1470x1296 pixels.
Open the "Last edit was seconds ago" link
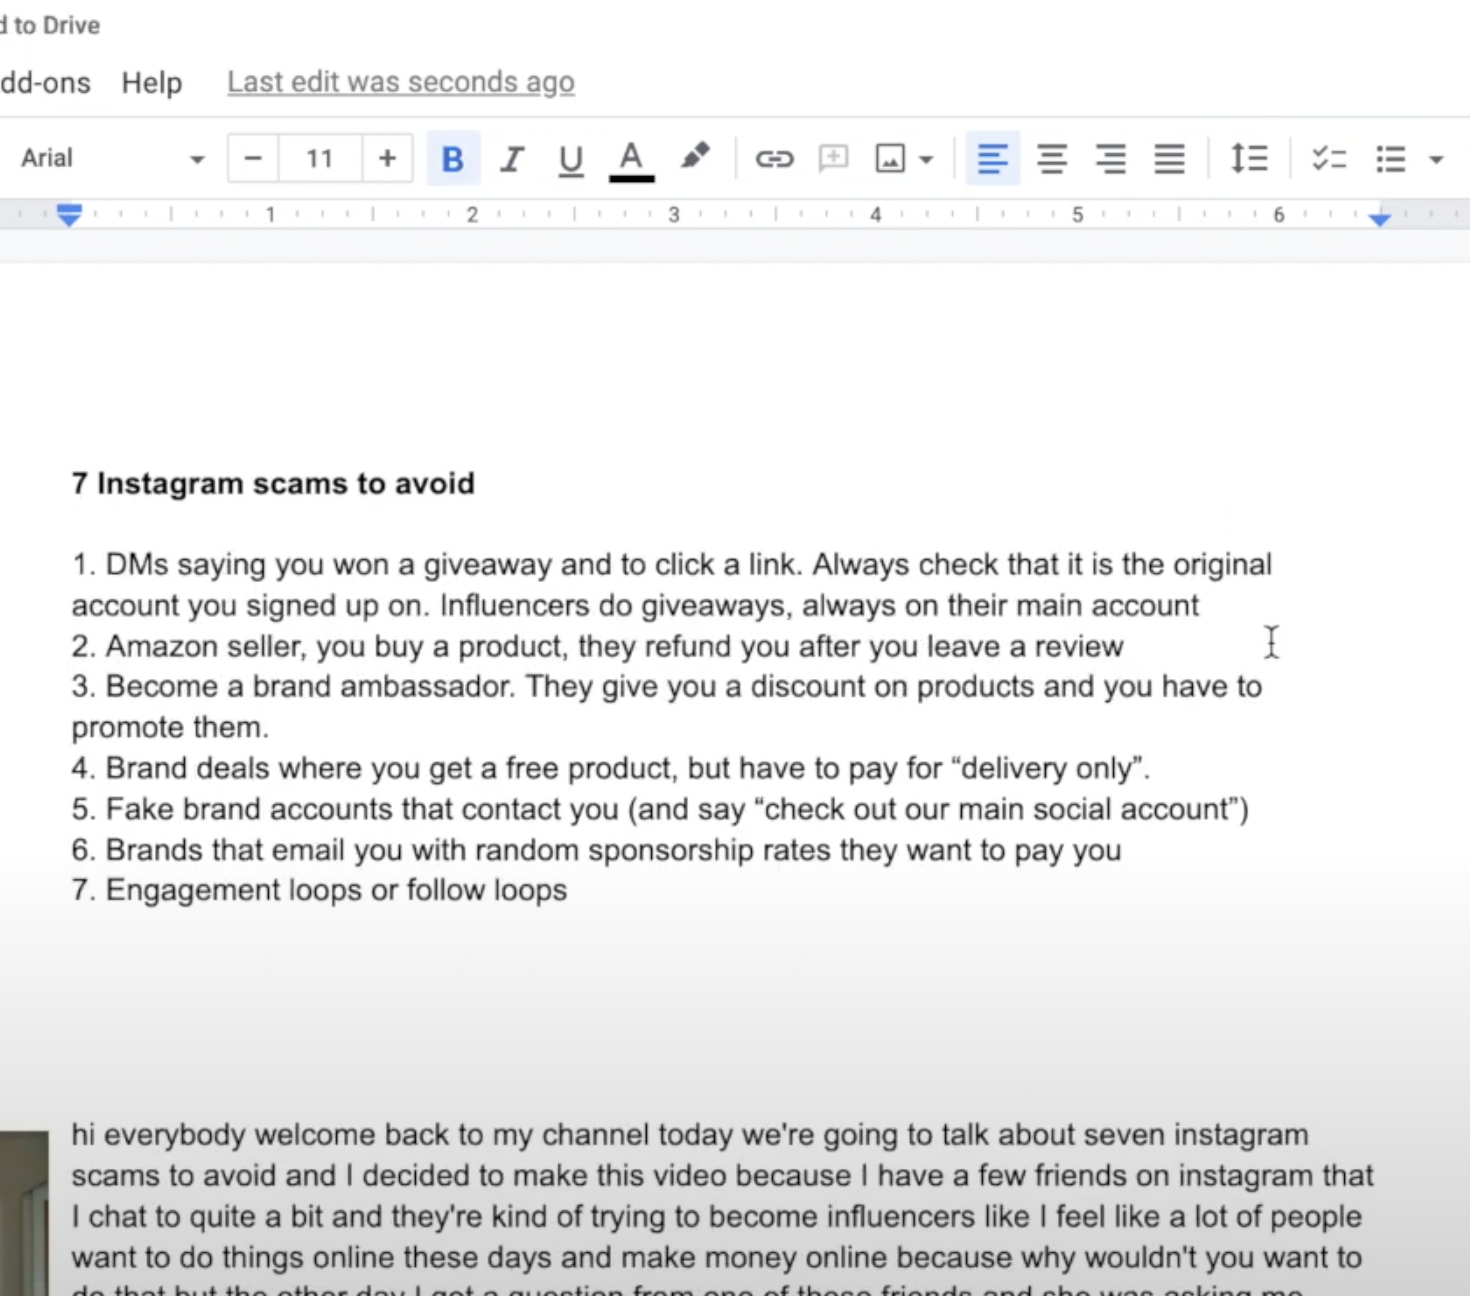(x=401, y=82)
